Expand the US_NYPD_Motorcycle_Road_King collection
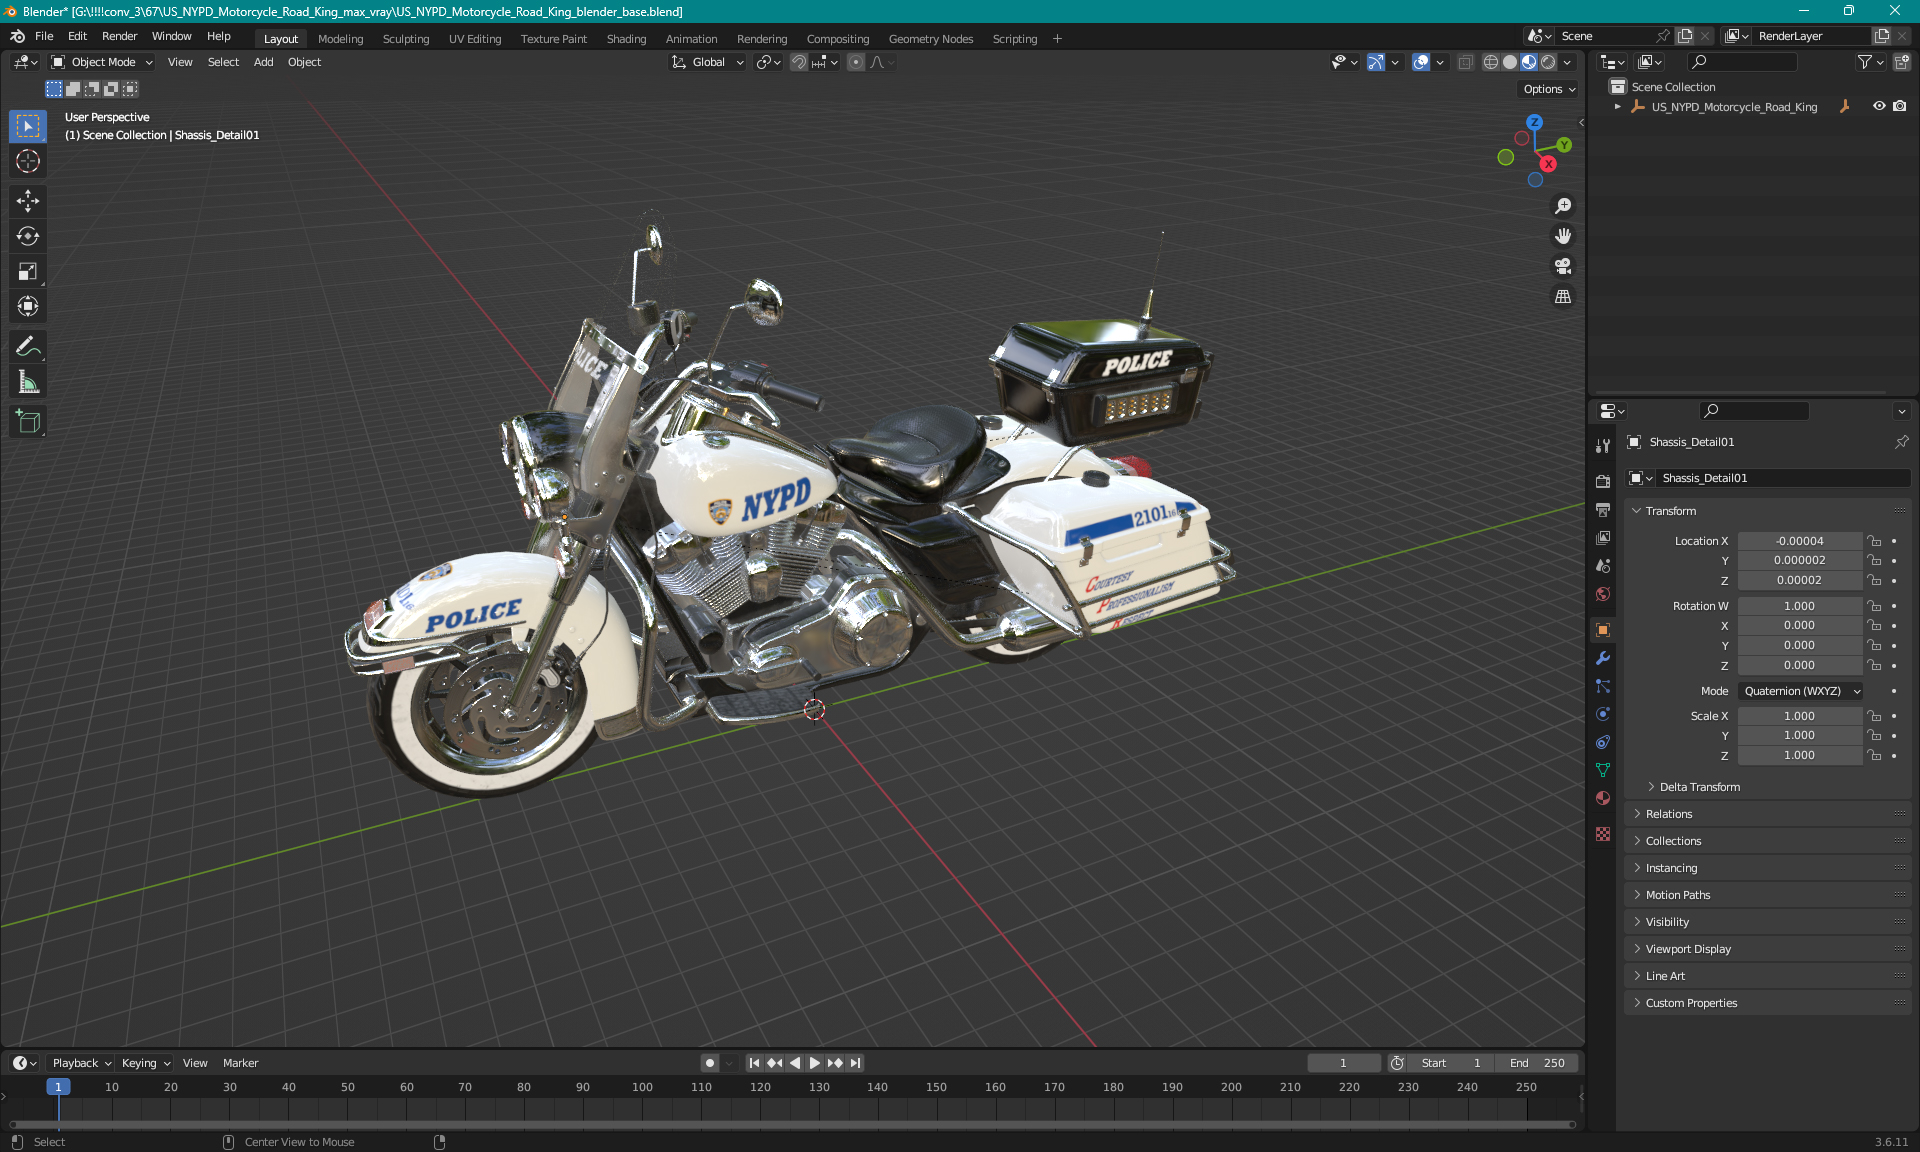Viewport: 1920px width, 1152px height. pyautogui.click(x=1618, y=107)
